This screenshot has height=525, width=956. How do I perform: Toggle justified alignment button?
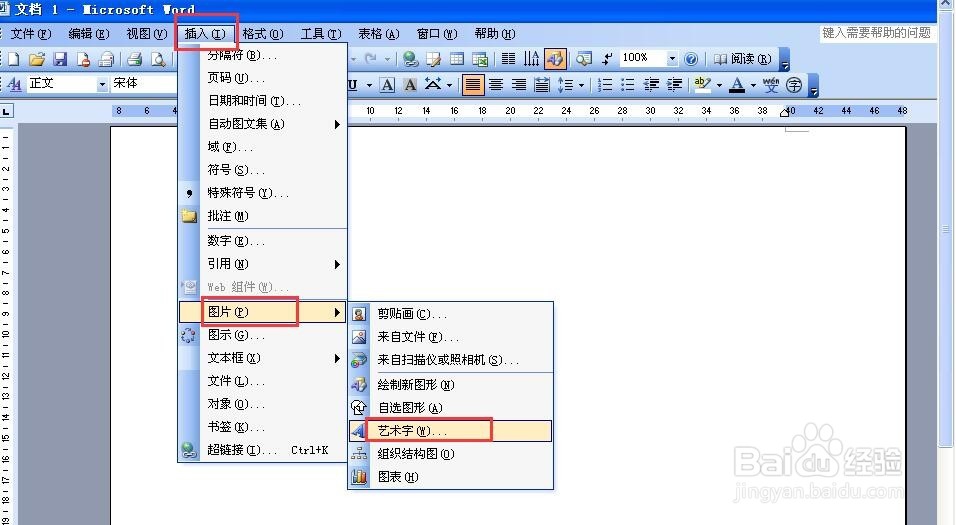473,85
